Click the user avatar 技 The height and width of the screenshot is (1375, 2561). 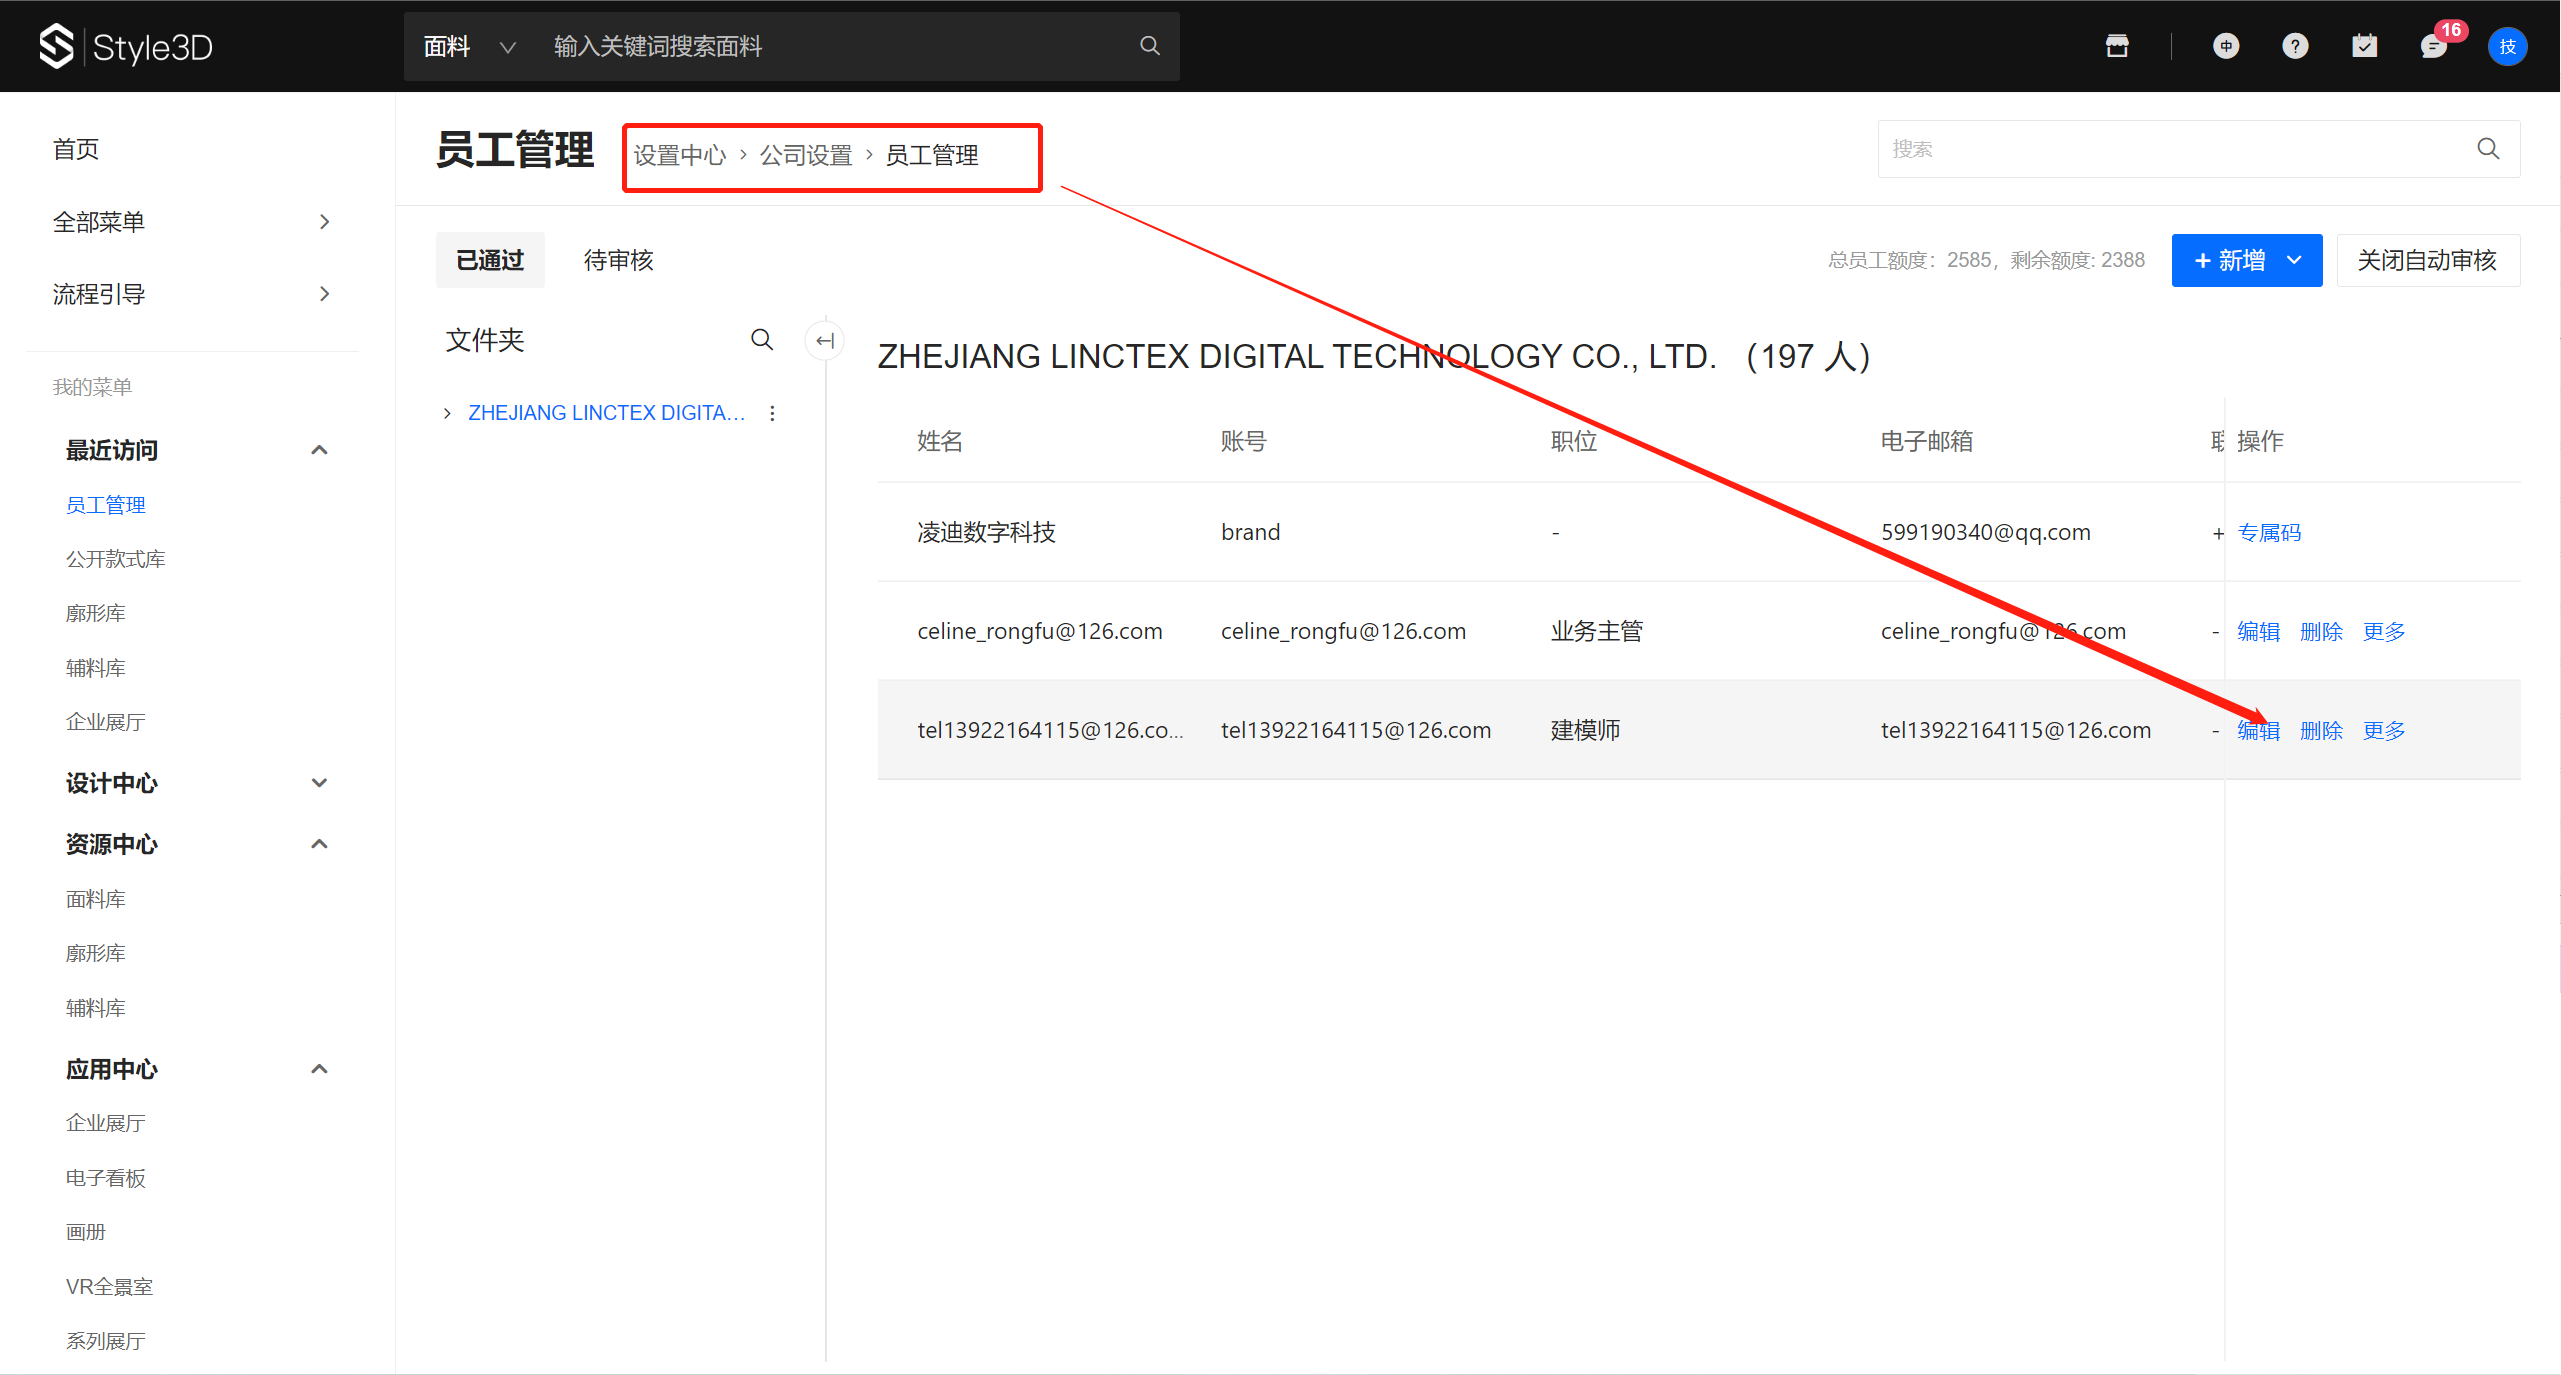(2507, 46)
